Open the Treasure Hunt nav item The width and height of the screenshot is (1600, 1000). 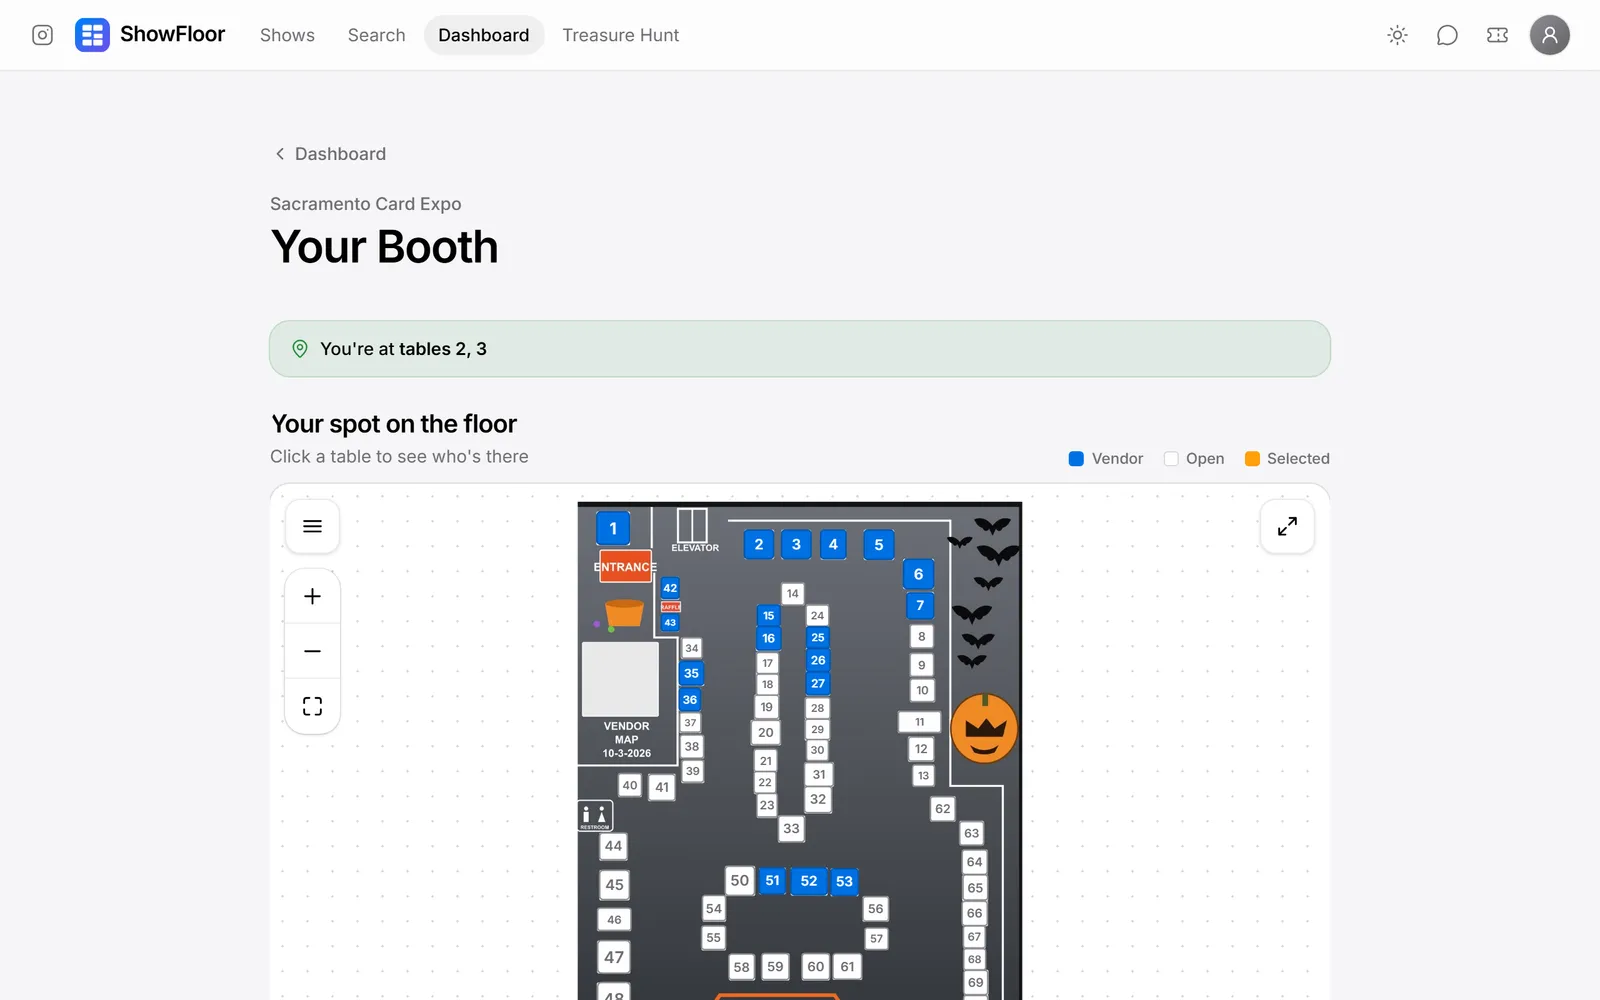click(620, 35)
